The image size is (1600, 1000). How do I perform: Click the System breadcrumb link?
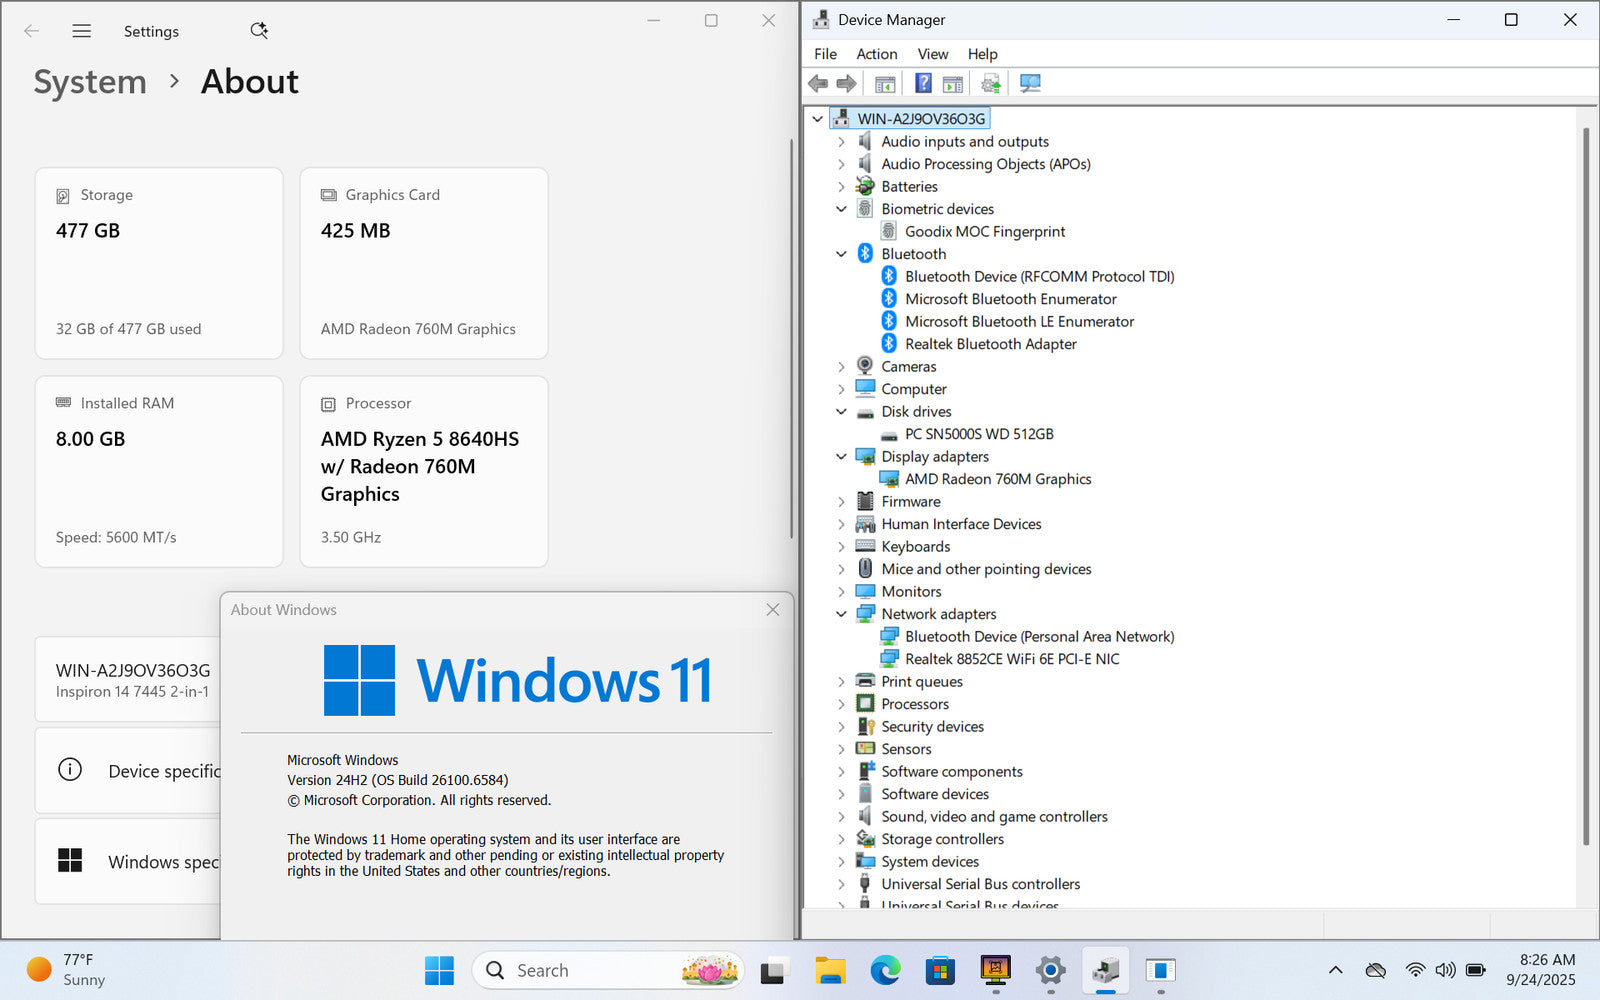[x=90, y=82]
